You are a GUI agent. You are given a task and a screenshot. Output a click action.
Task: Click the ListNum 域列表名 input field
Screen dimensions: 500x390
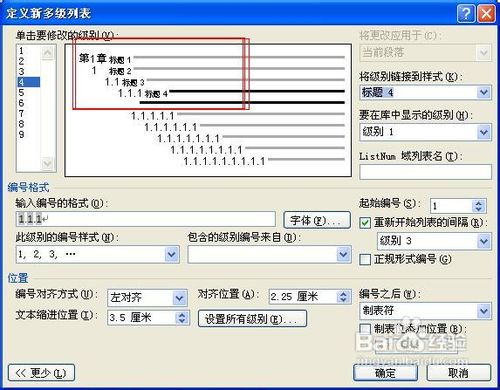(425, 172)
